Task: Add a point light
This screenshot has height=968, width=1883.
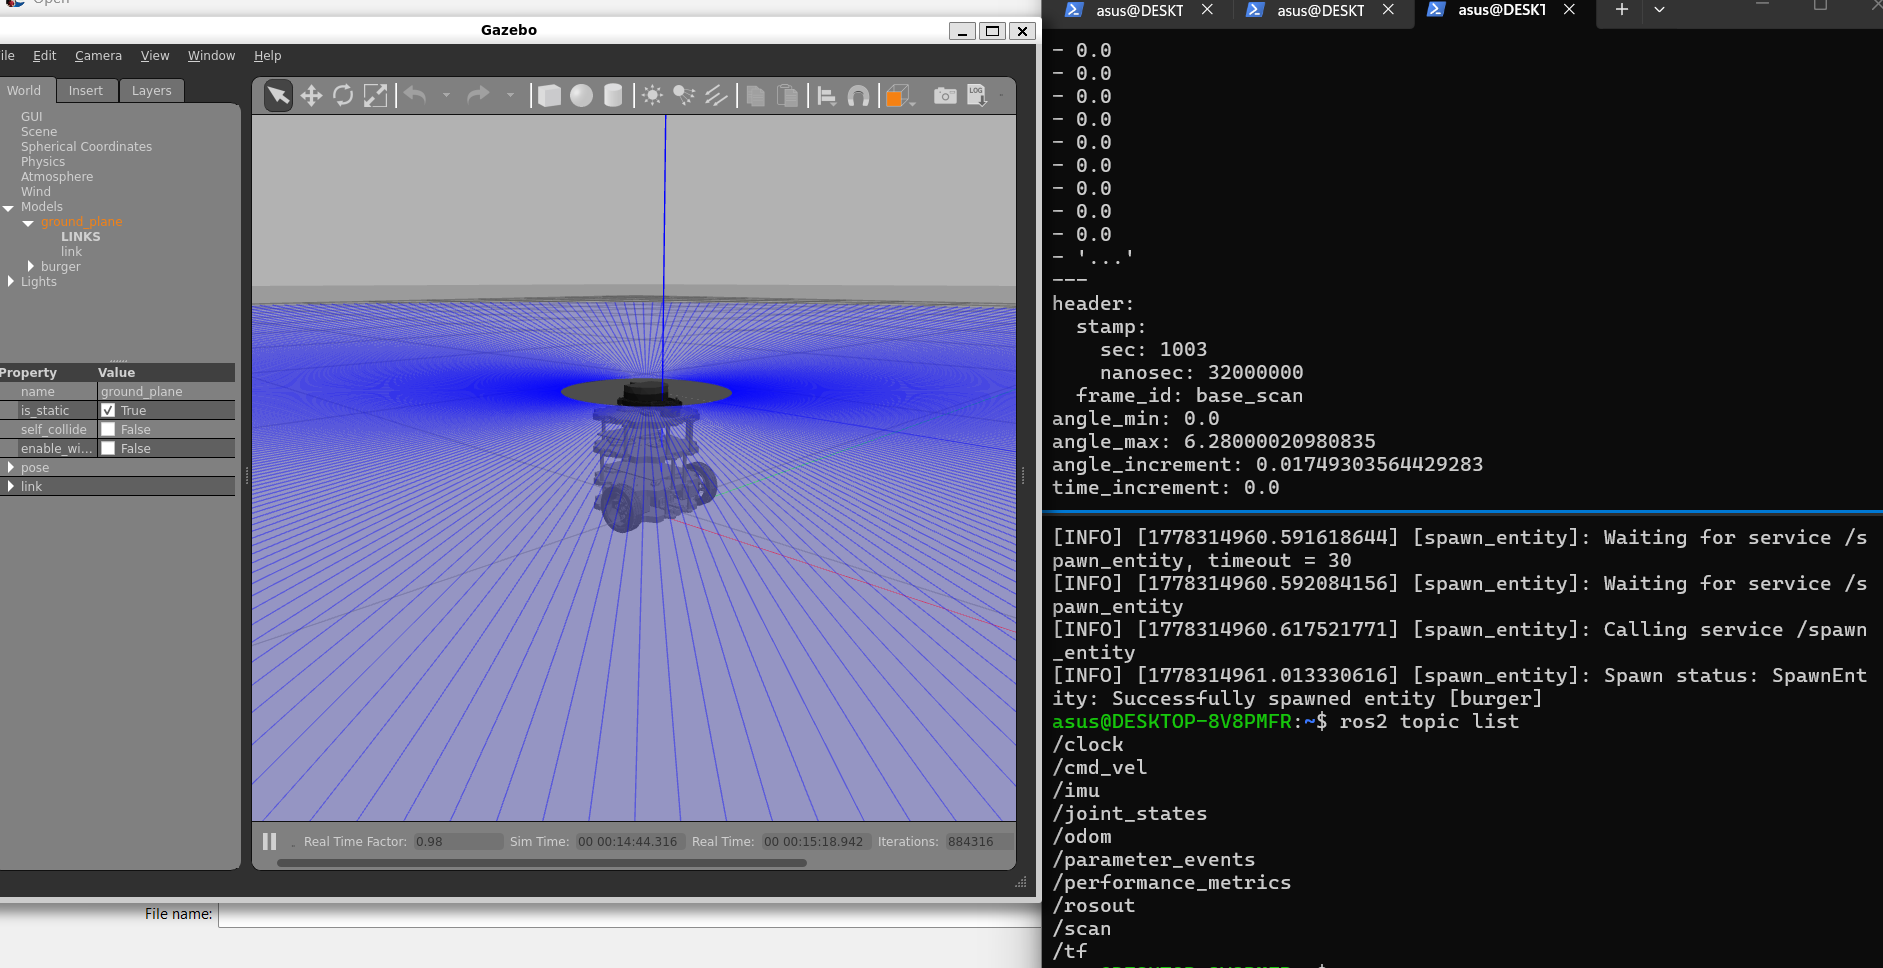Action: (652, 95)
